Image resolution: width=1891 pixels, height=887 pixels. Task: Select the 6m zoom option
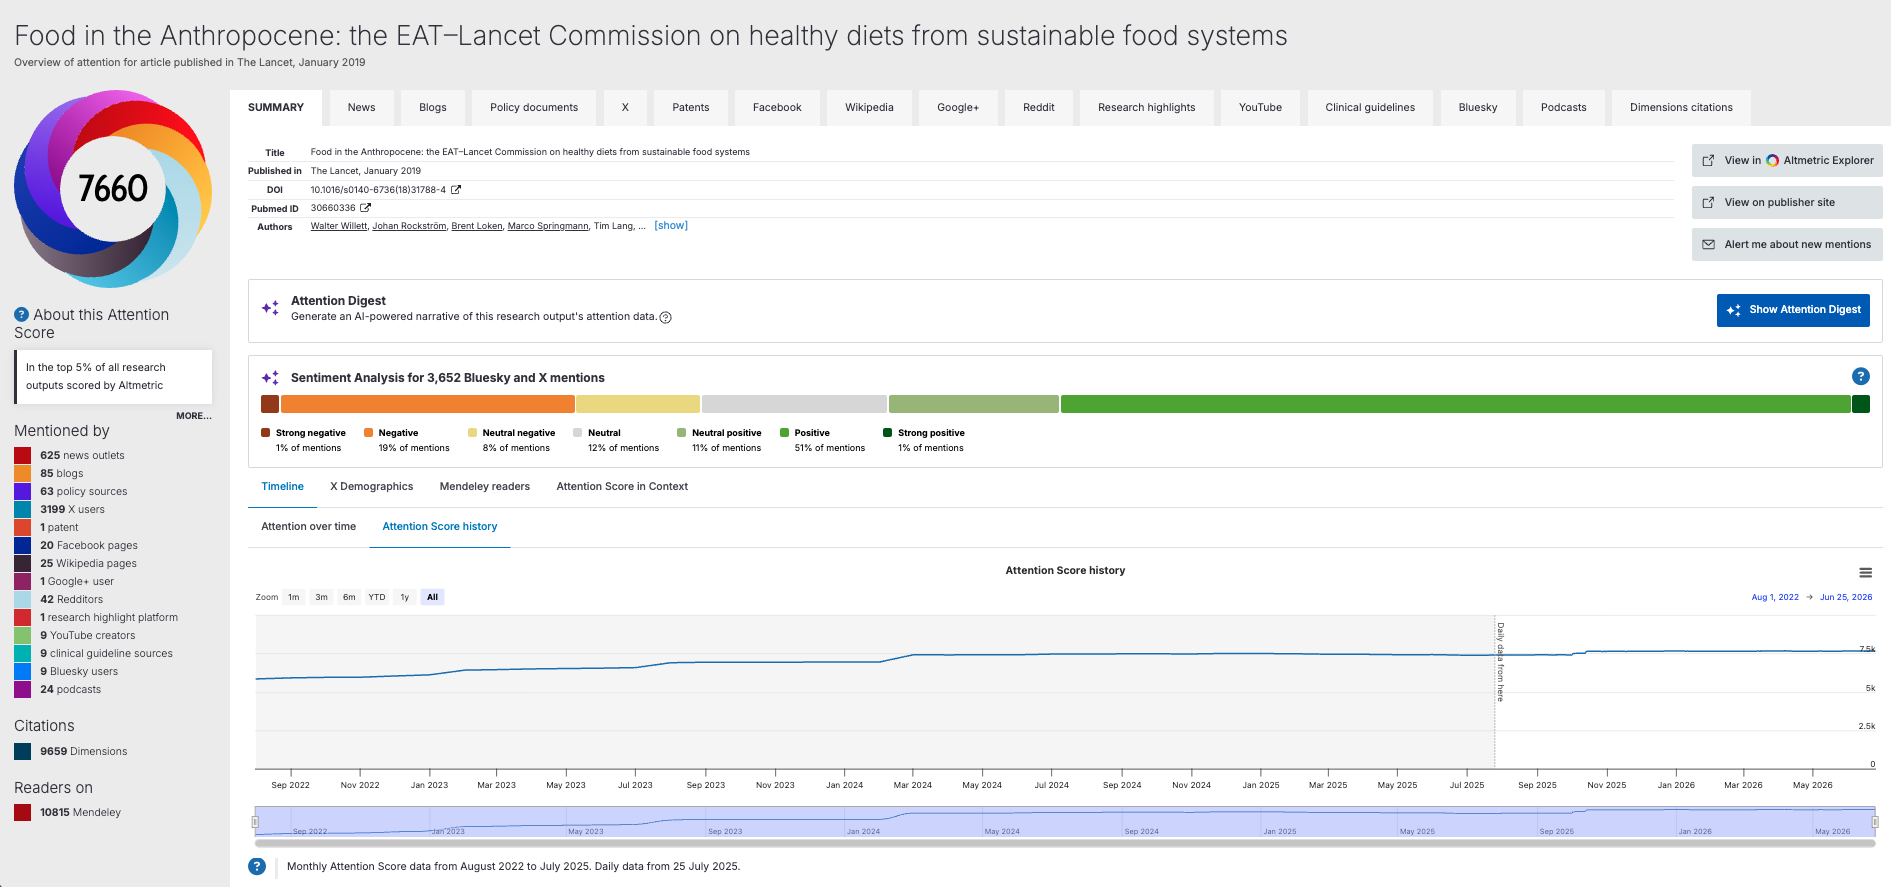click(349, 597)
